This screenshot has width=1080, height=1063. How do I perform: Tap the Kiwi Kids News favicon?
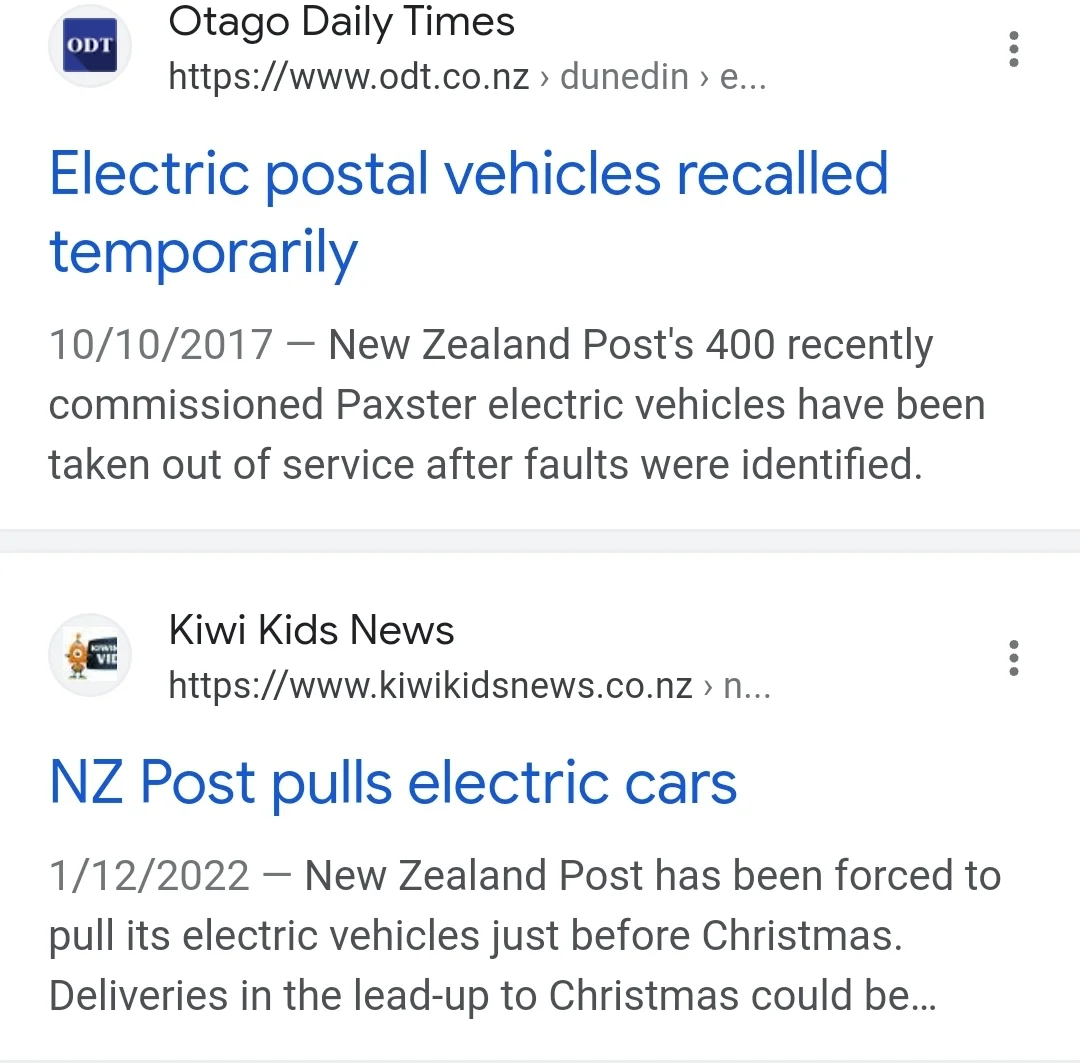(x=90, y=655)
